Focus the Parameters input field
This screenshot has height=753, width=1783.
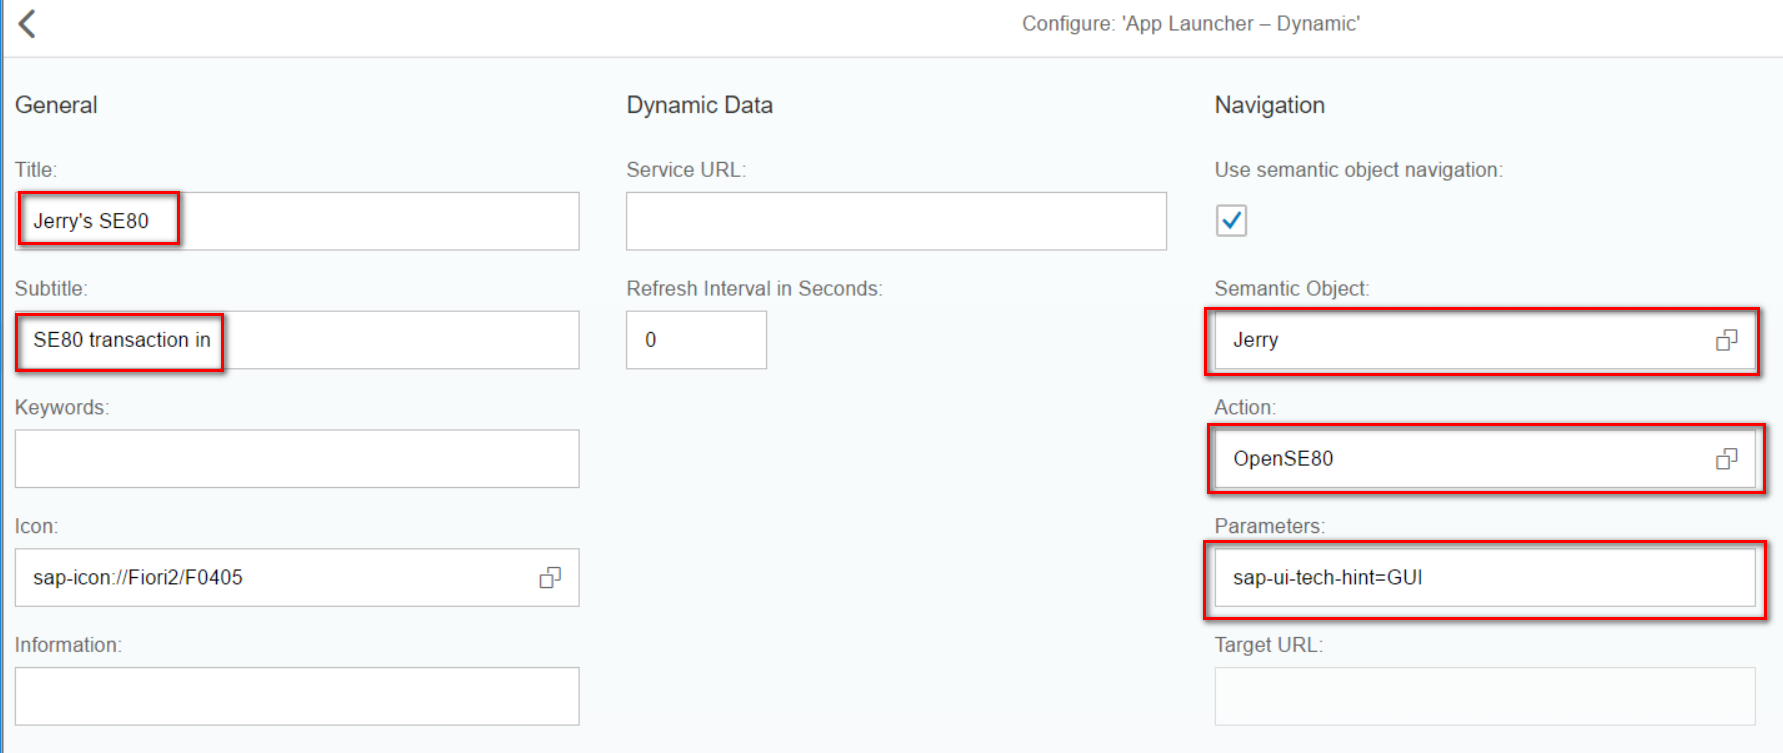coord(1484,578)
